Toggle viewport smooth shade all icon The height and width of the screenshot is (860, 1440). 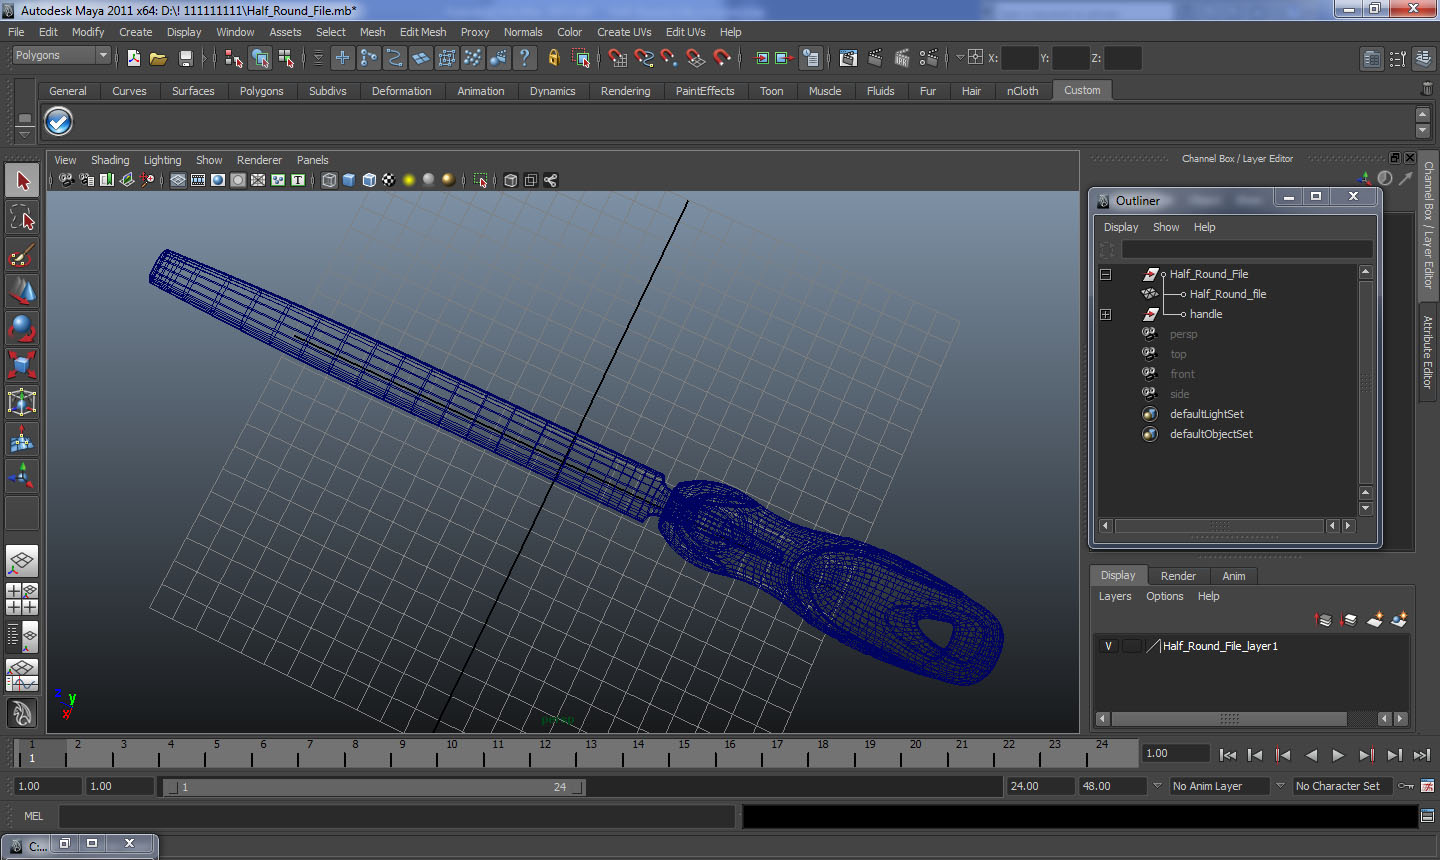point(349,180)
